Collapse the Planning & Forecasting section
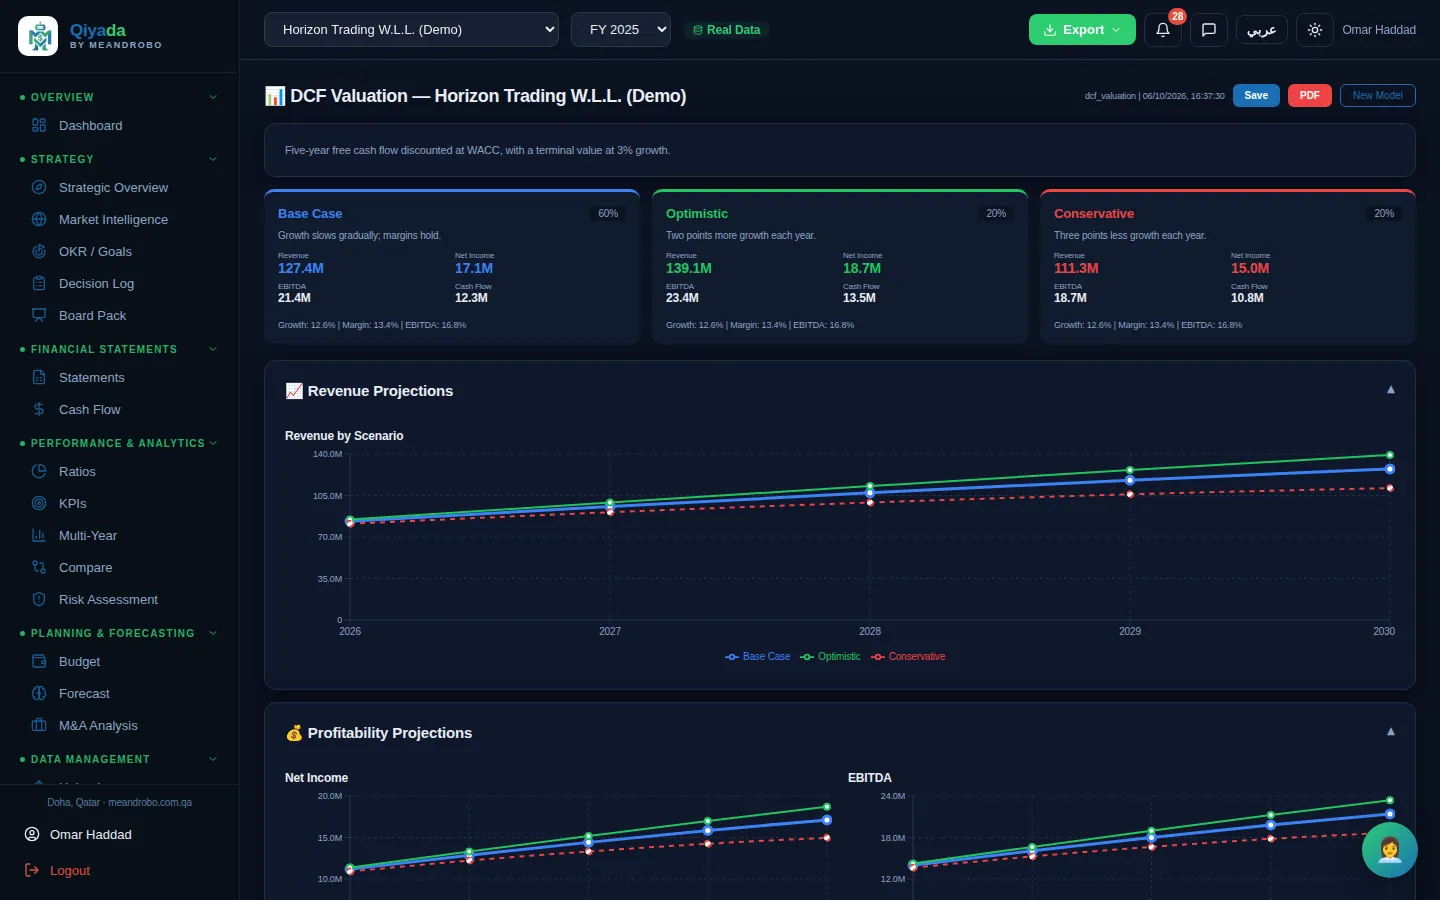The image size is (1440, 900). click(213, 633)
